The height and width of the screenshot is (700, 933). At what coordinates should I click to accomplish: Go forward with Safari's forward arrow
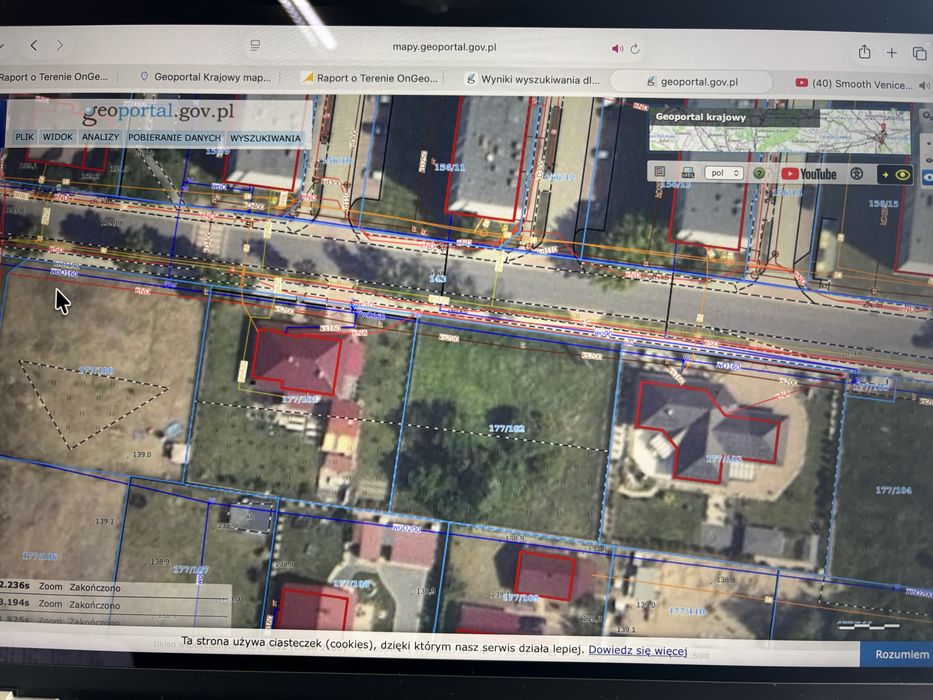pyautogui.click(x=60, y=45)
